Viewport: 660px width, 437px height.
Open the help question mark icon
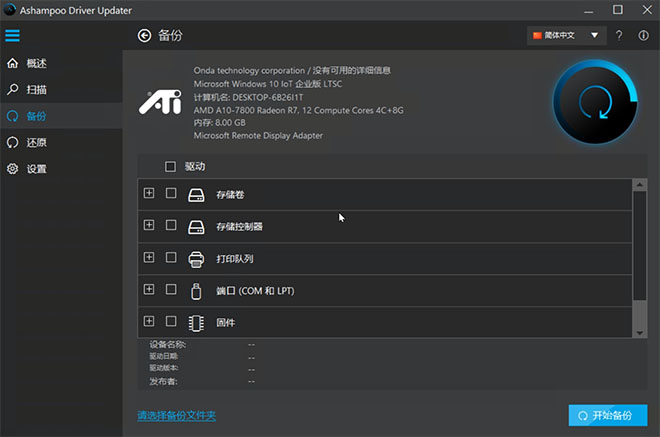point(619,35)
